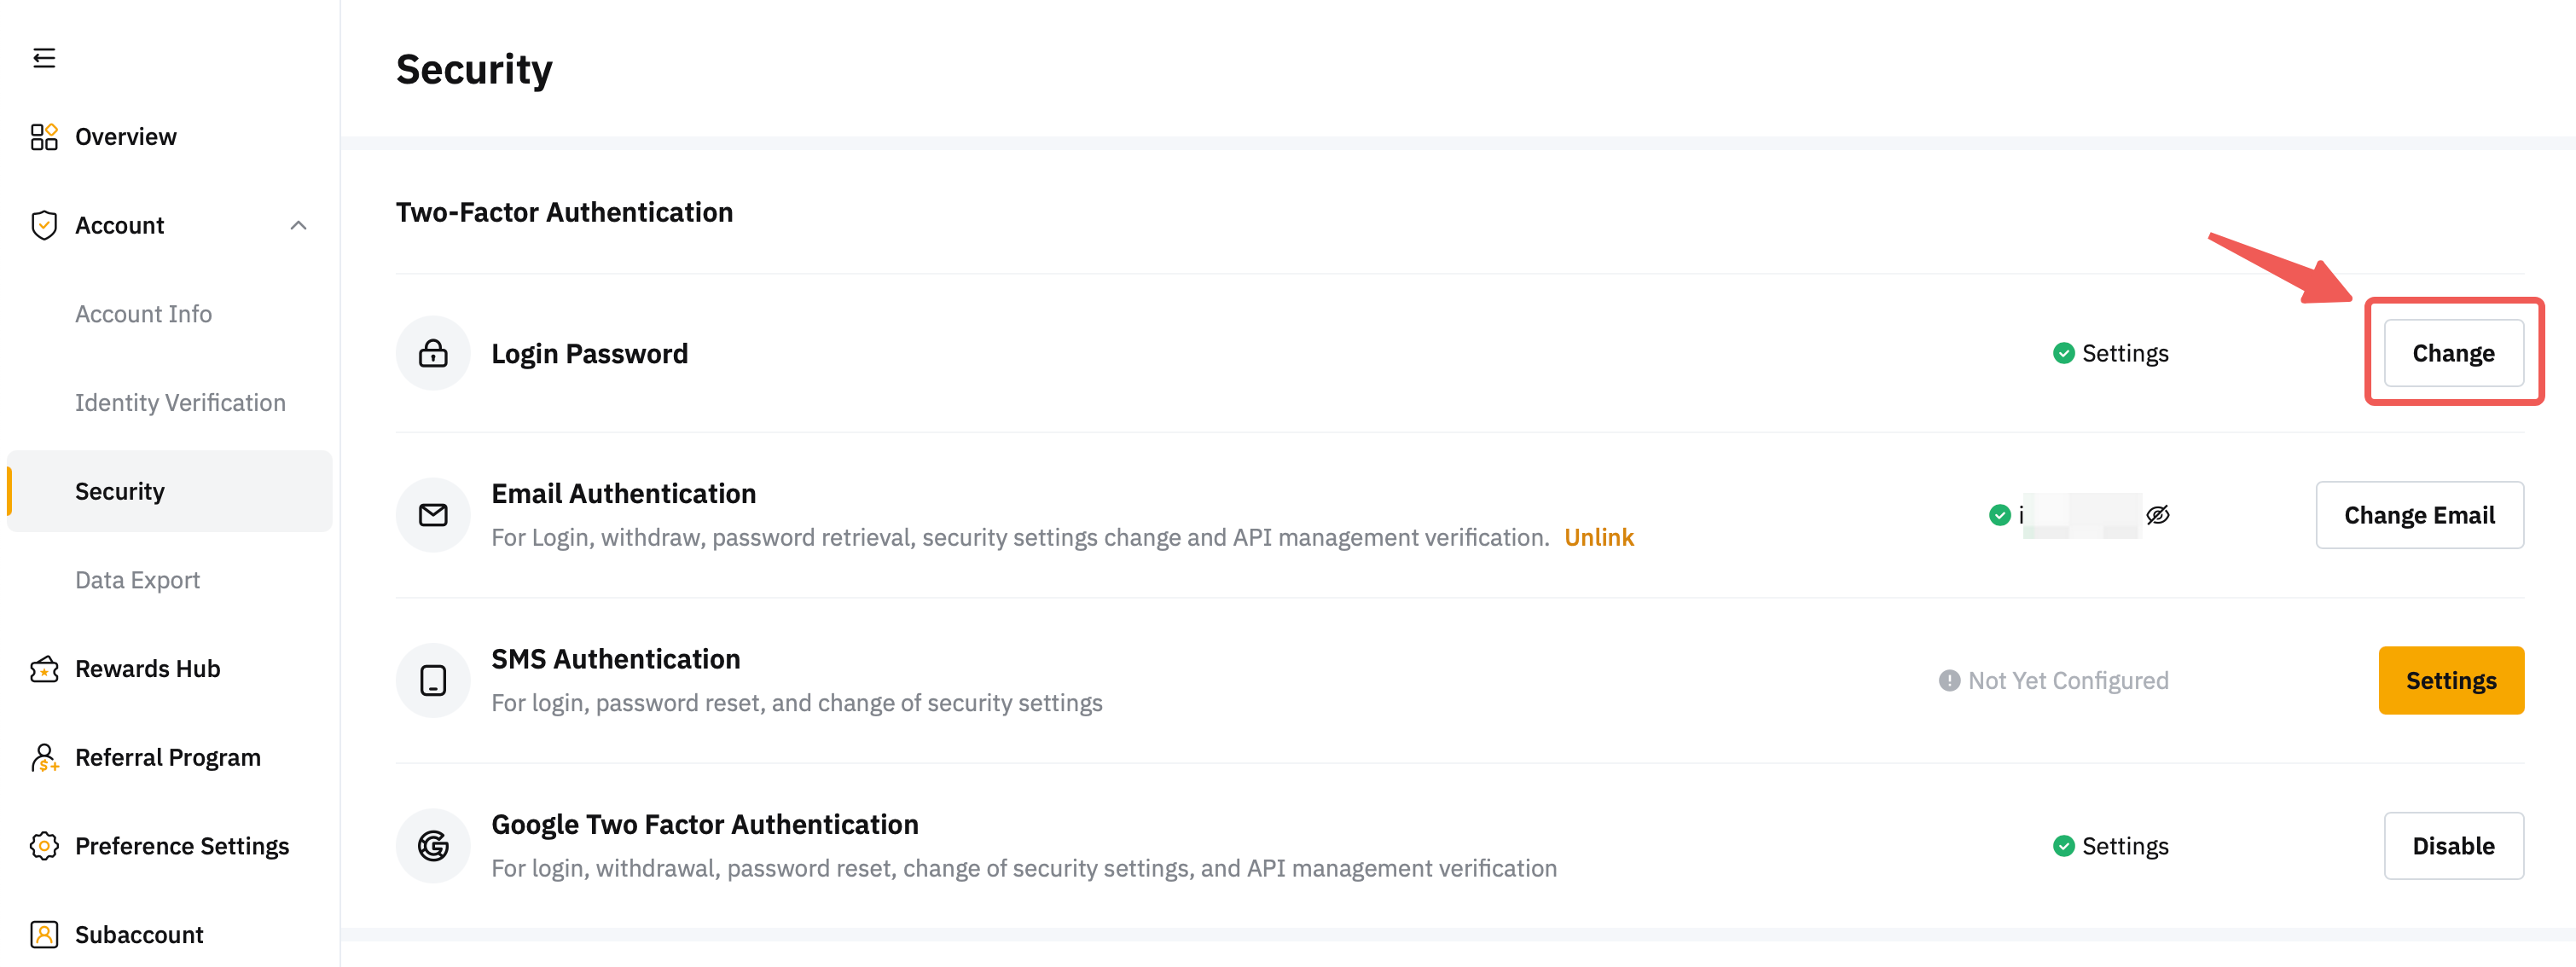2576x967 pixels.
Task: Go to Identity Verification
Action: [x=180, y=403]
